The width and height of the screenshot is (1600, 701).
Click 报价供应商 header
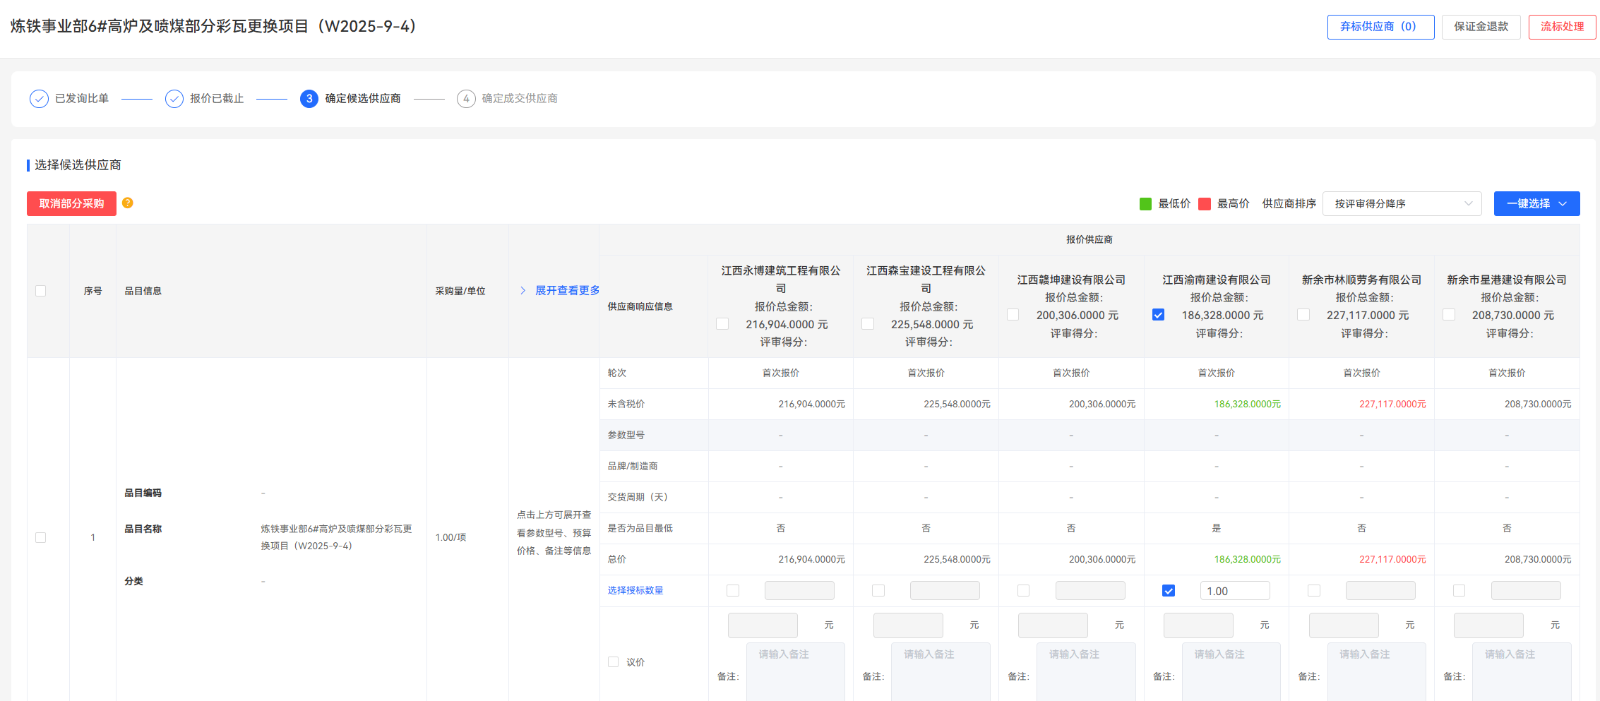tap(1089, 240)
